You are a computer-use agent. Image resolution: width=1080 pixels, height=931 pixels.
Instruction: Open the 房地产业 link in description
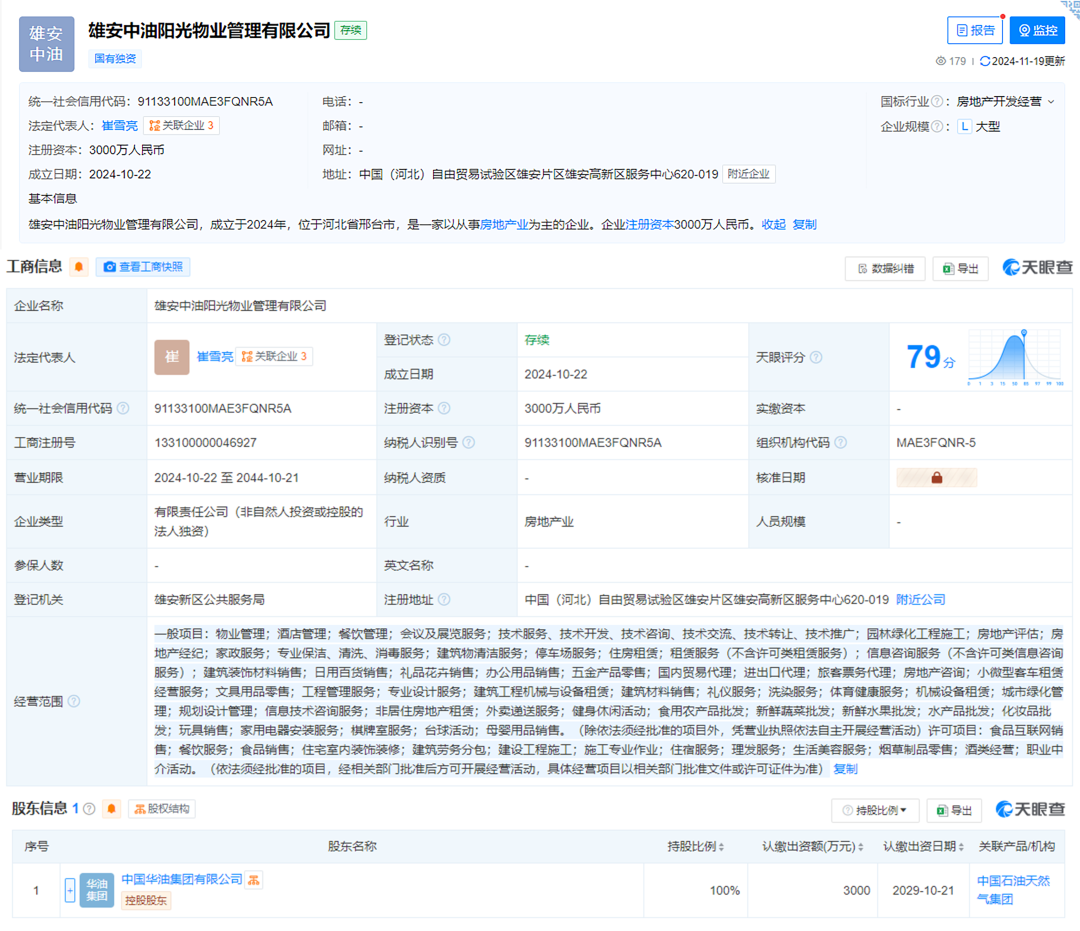(x=504, y=224)
